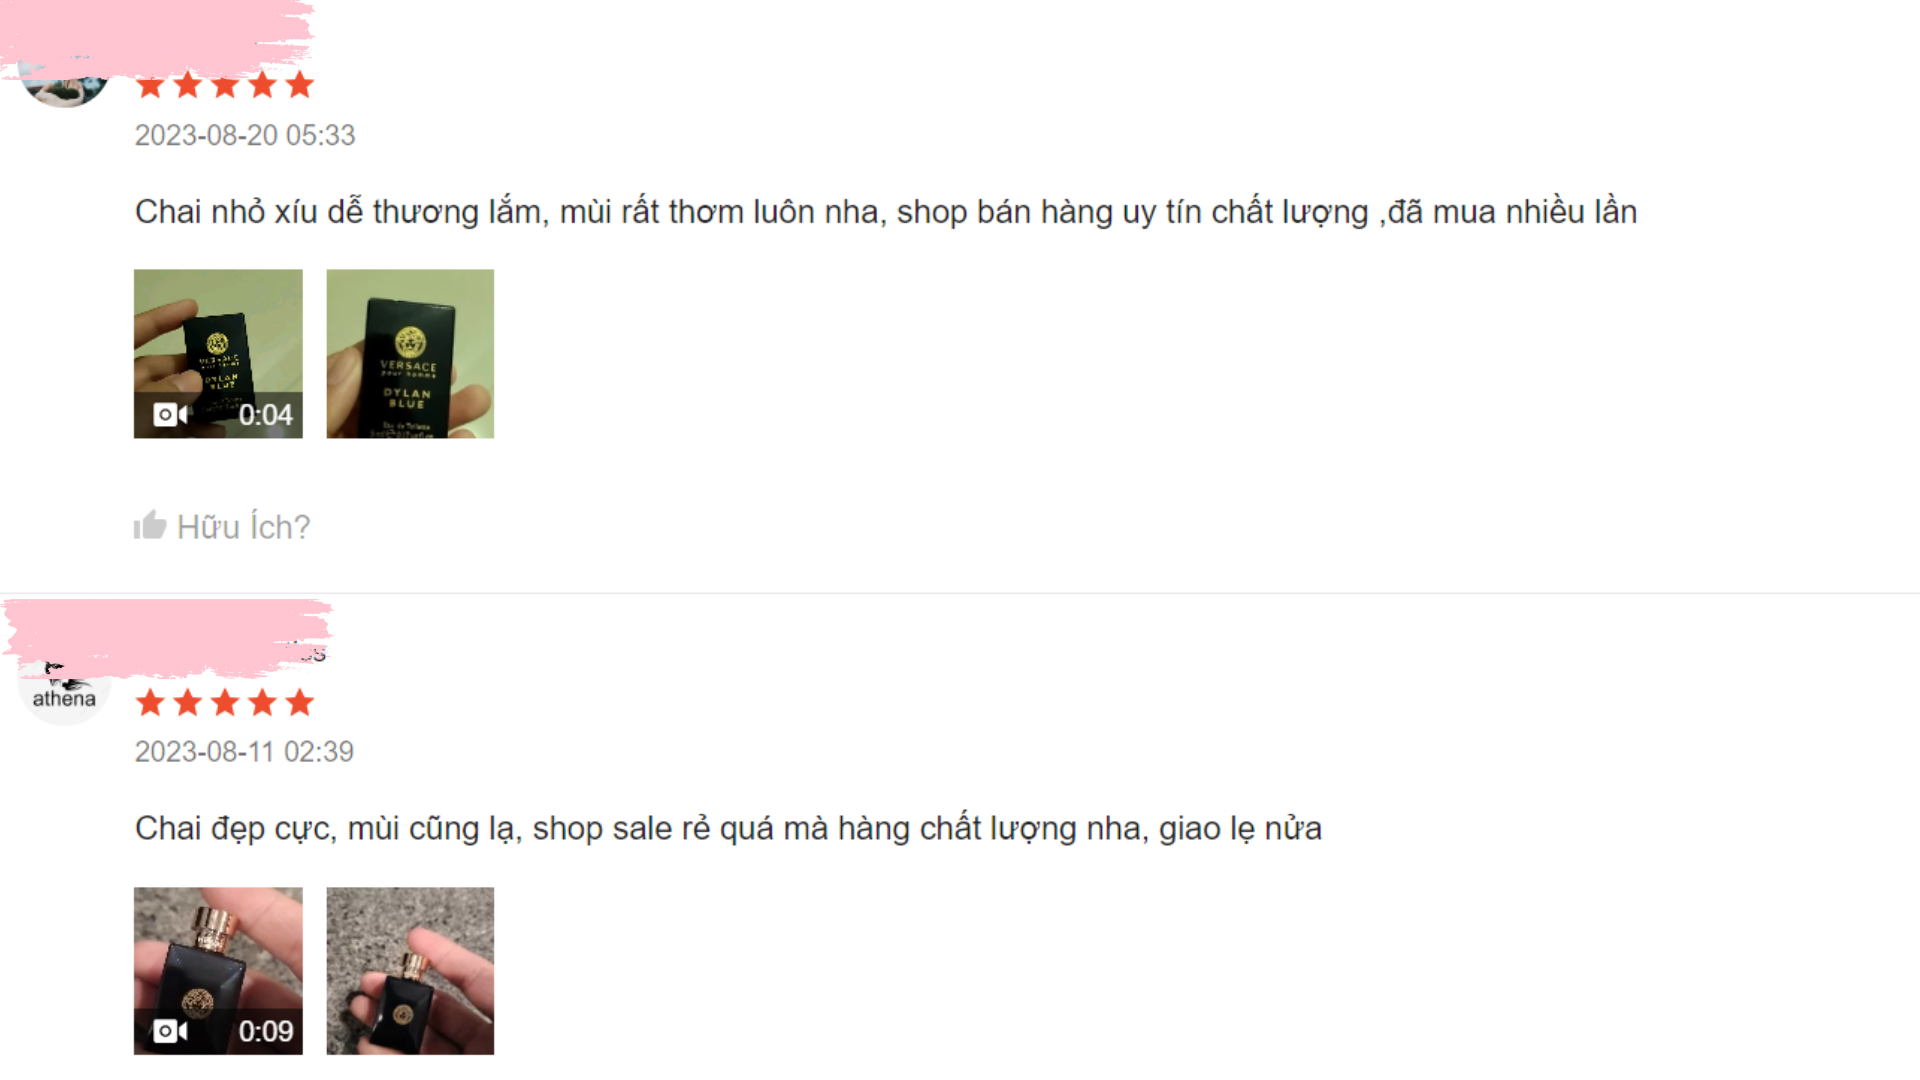Image resolution: width=1920 pixels, height=1080 pixels.
Task: Open the small black bottle photo
Action: 410,971
